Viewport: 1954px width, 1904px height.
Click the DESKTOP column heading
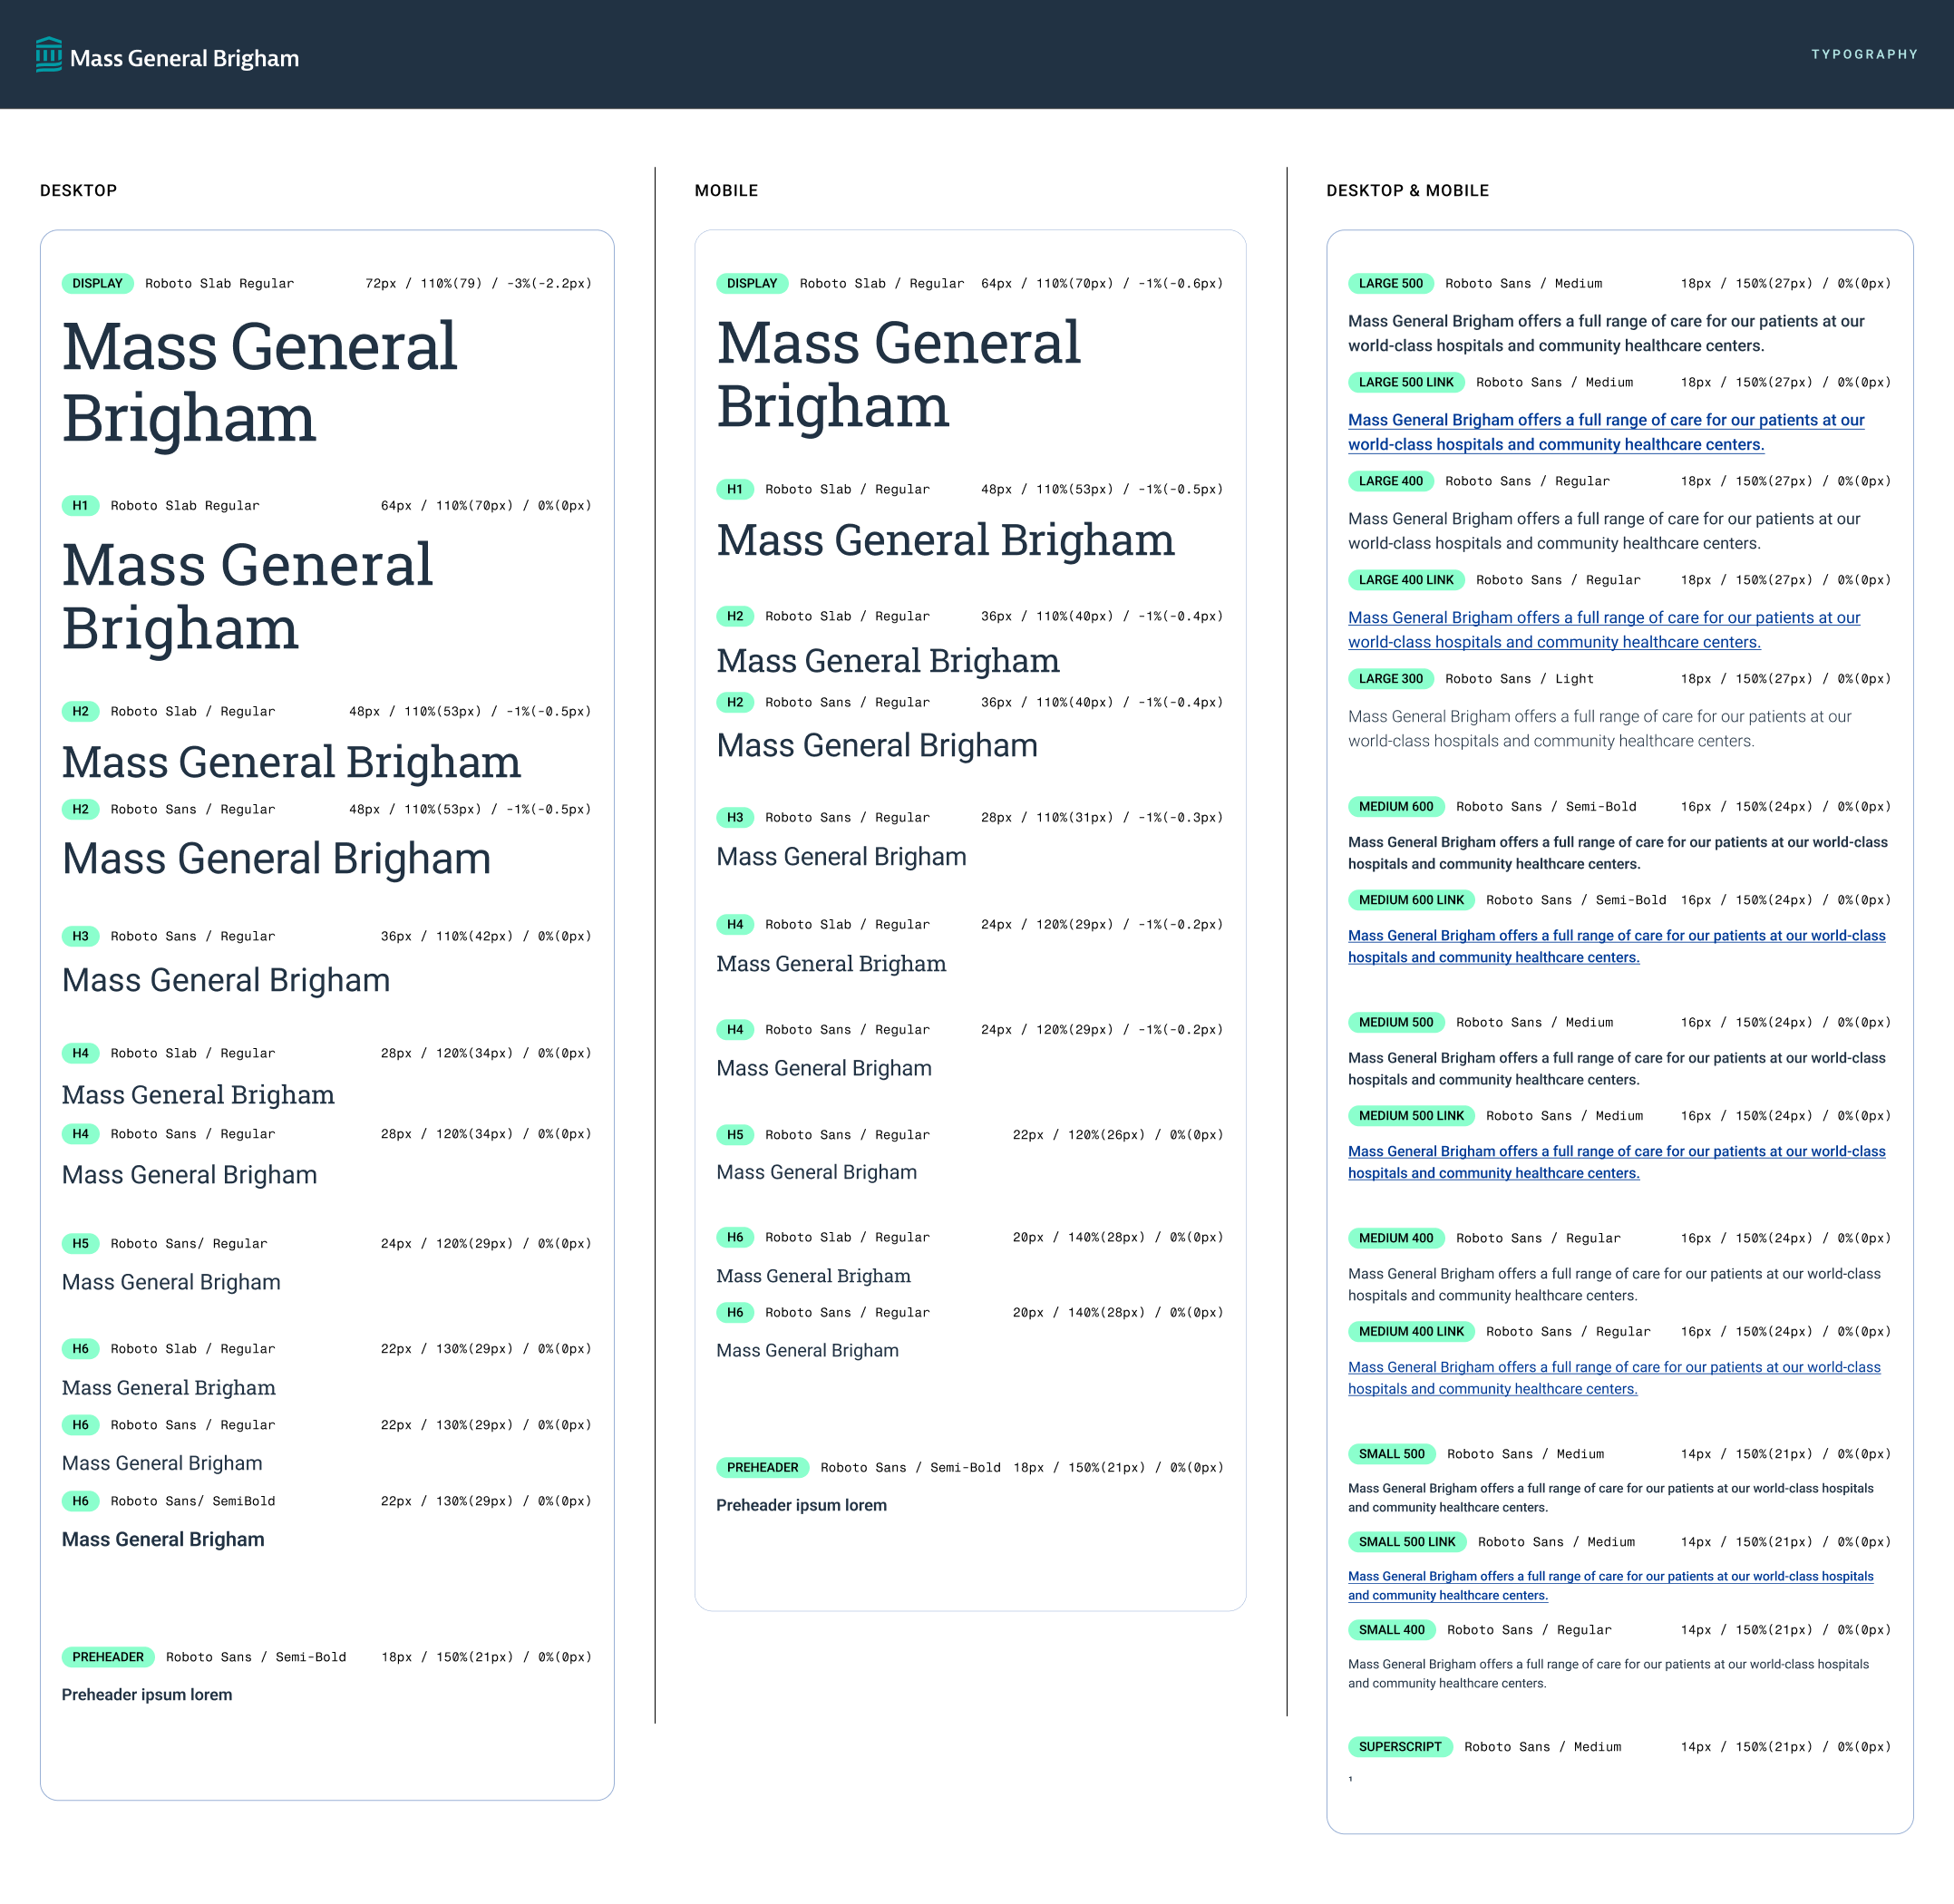click(x=78, y=190)
